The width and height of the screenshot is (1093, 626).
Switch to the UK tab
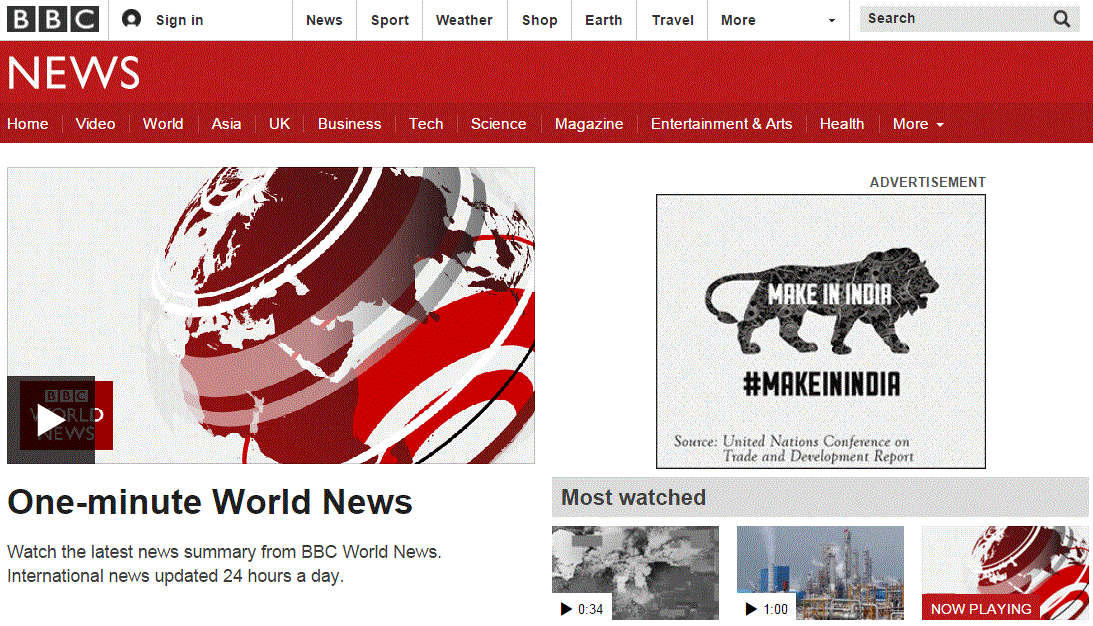point(280,124)
